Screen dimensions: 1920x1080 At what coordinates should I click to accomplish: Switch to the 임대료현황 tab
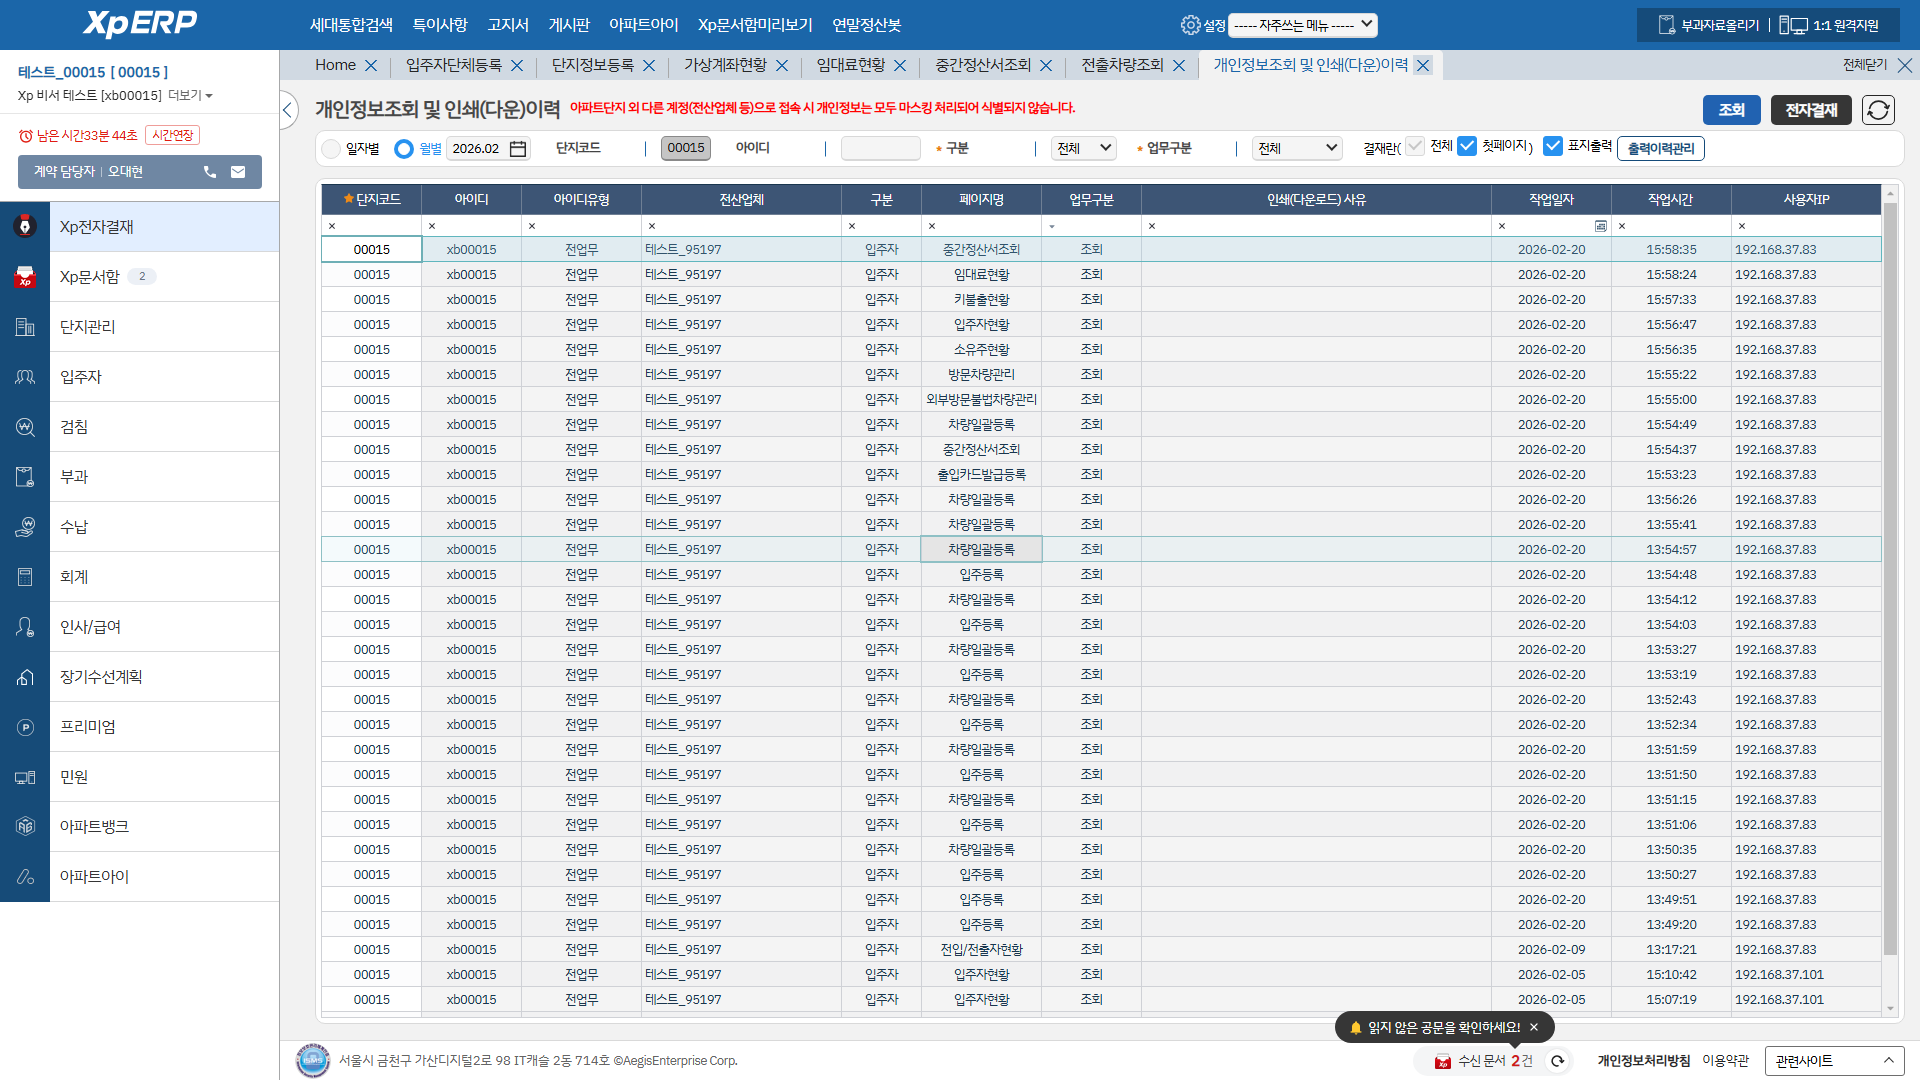[850, 65]
